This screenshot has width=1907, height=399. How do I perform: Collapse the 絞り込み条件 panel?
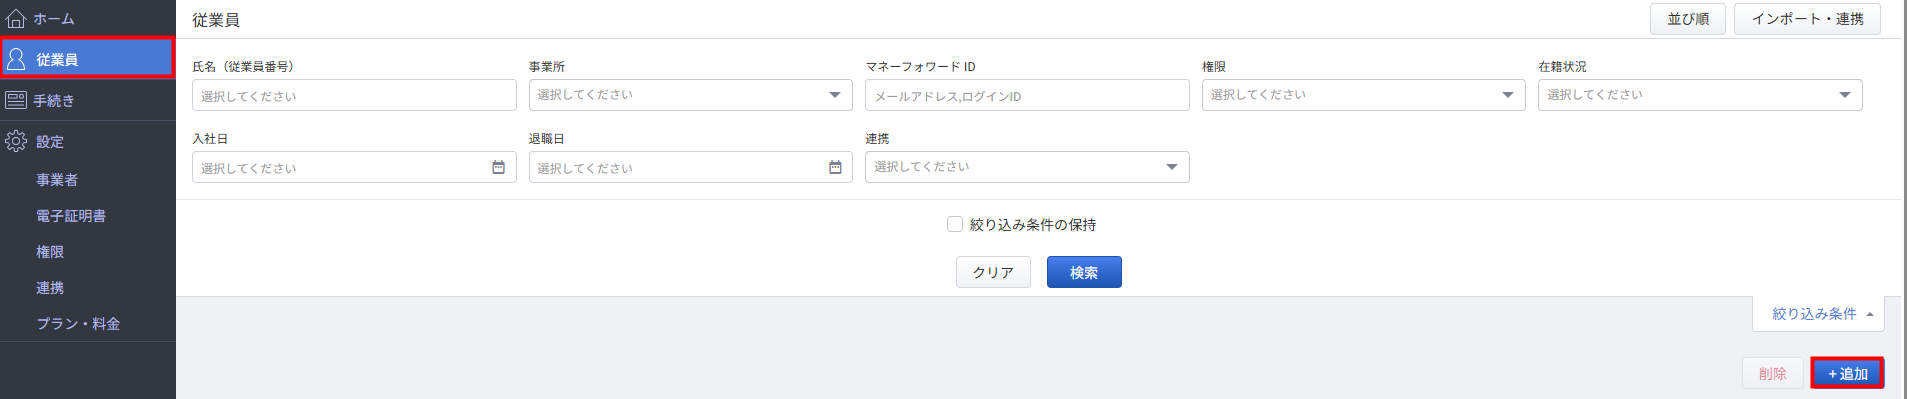(x=1818, y=314)
